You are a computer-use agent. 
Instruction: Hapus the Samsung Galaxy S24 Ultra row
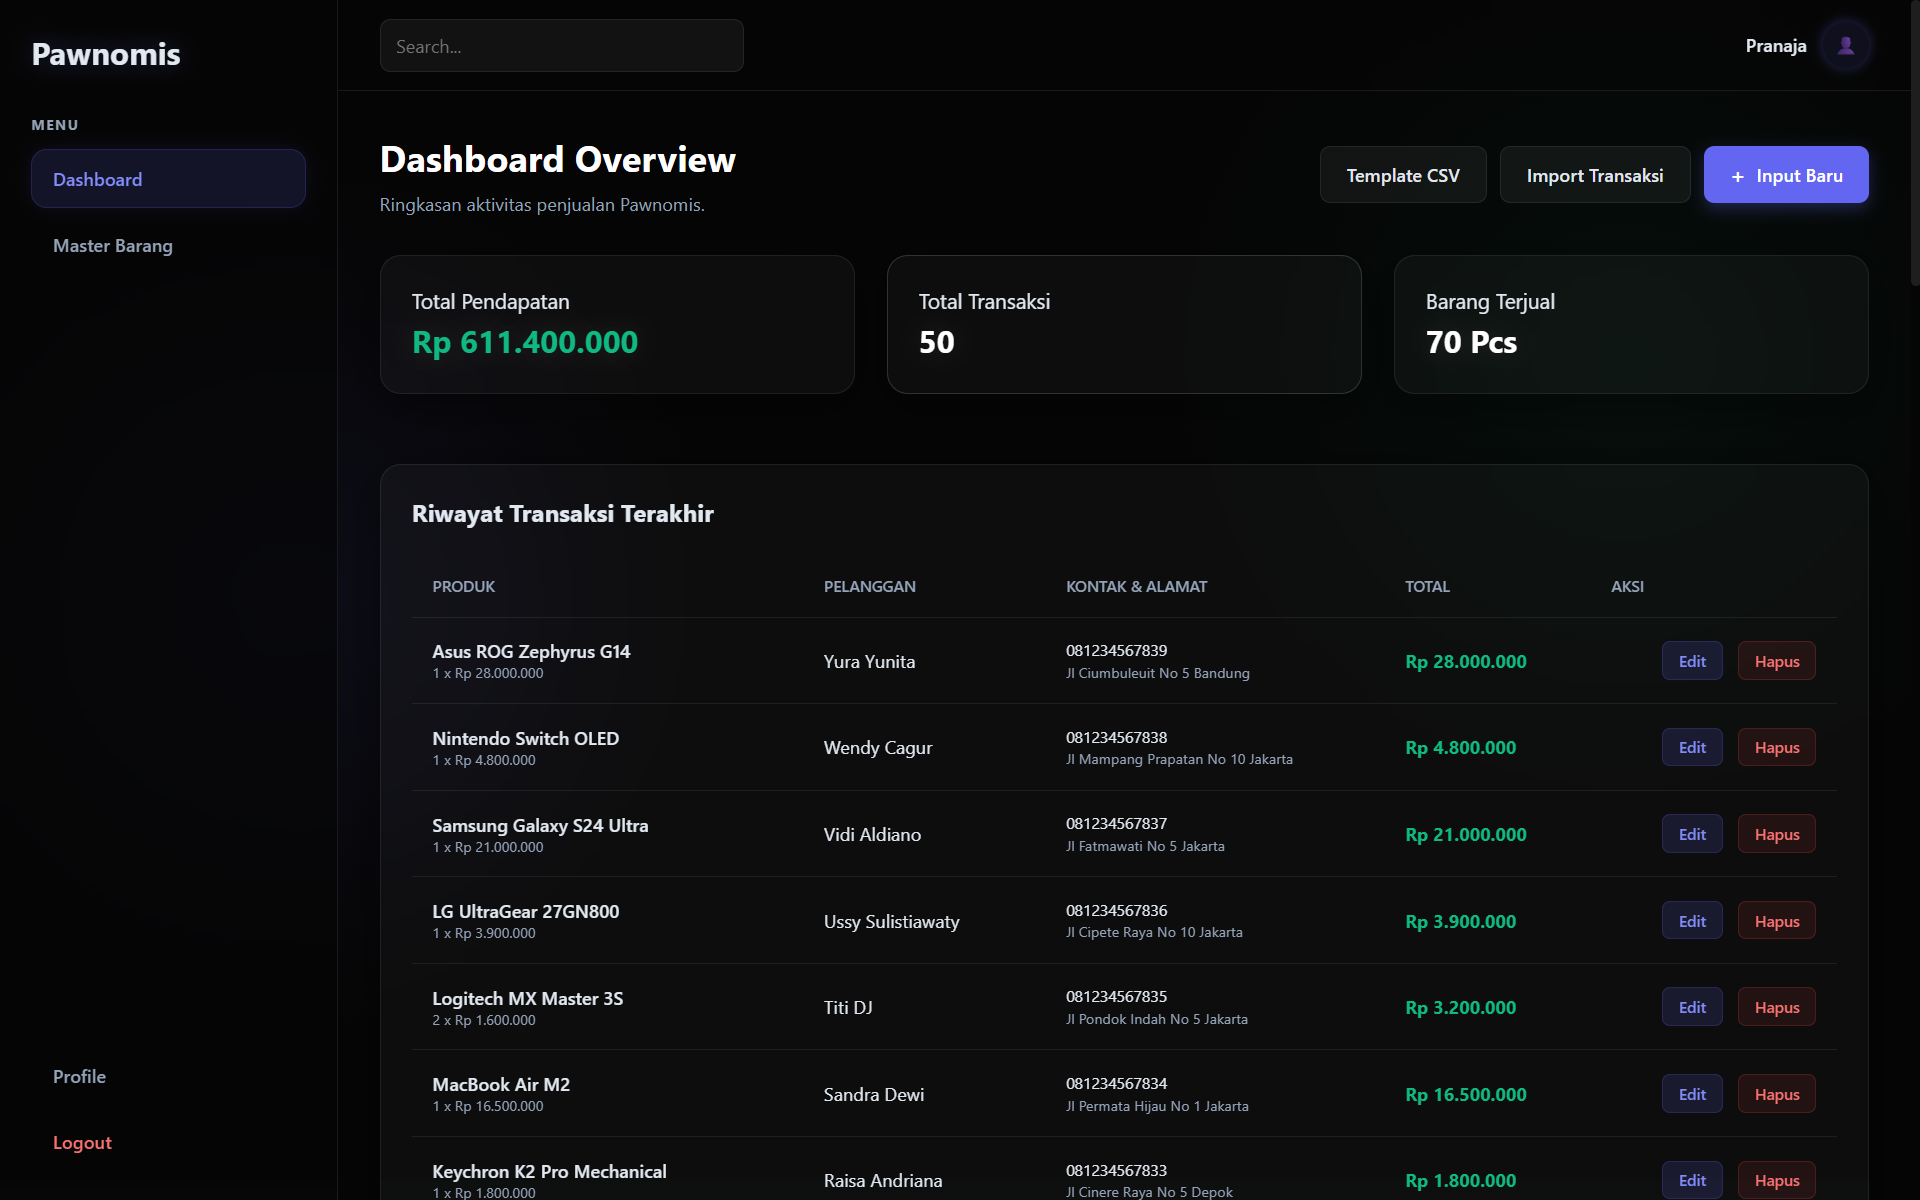pyautogui.click(x=1776, y=834)
